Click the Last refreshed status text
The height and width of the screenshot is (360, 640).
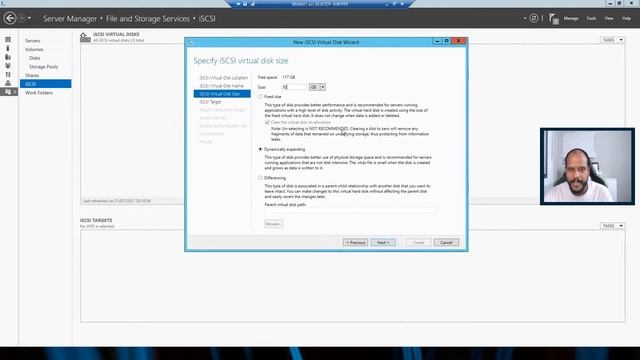(117, 201)
